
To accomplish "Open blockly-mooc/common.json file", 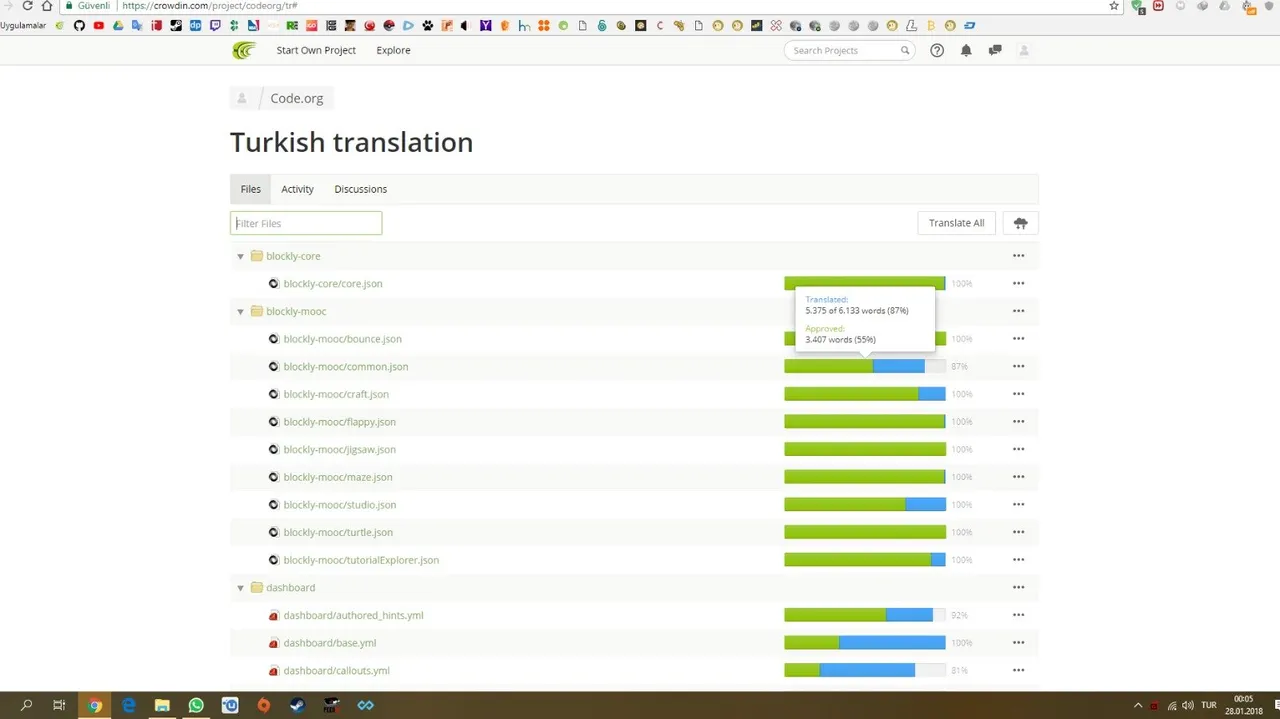I will [346, 367].
